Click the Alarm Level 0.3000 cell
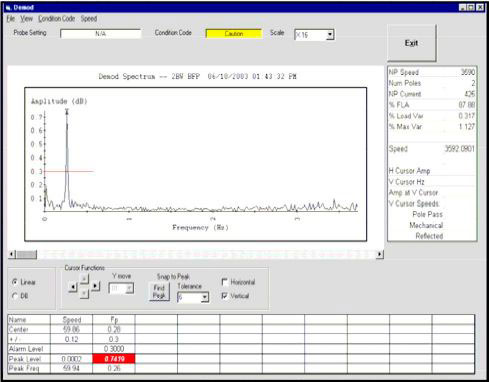The height and width of the screenshot is (382, 489). coord(114,349)
